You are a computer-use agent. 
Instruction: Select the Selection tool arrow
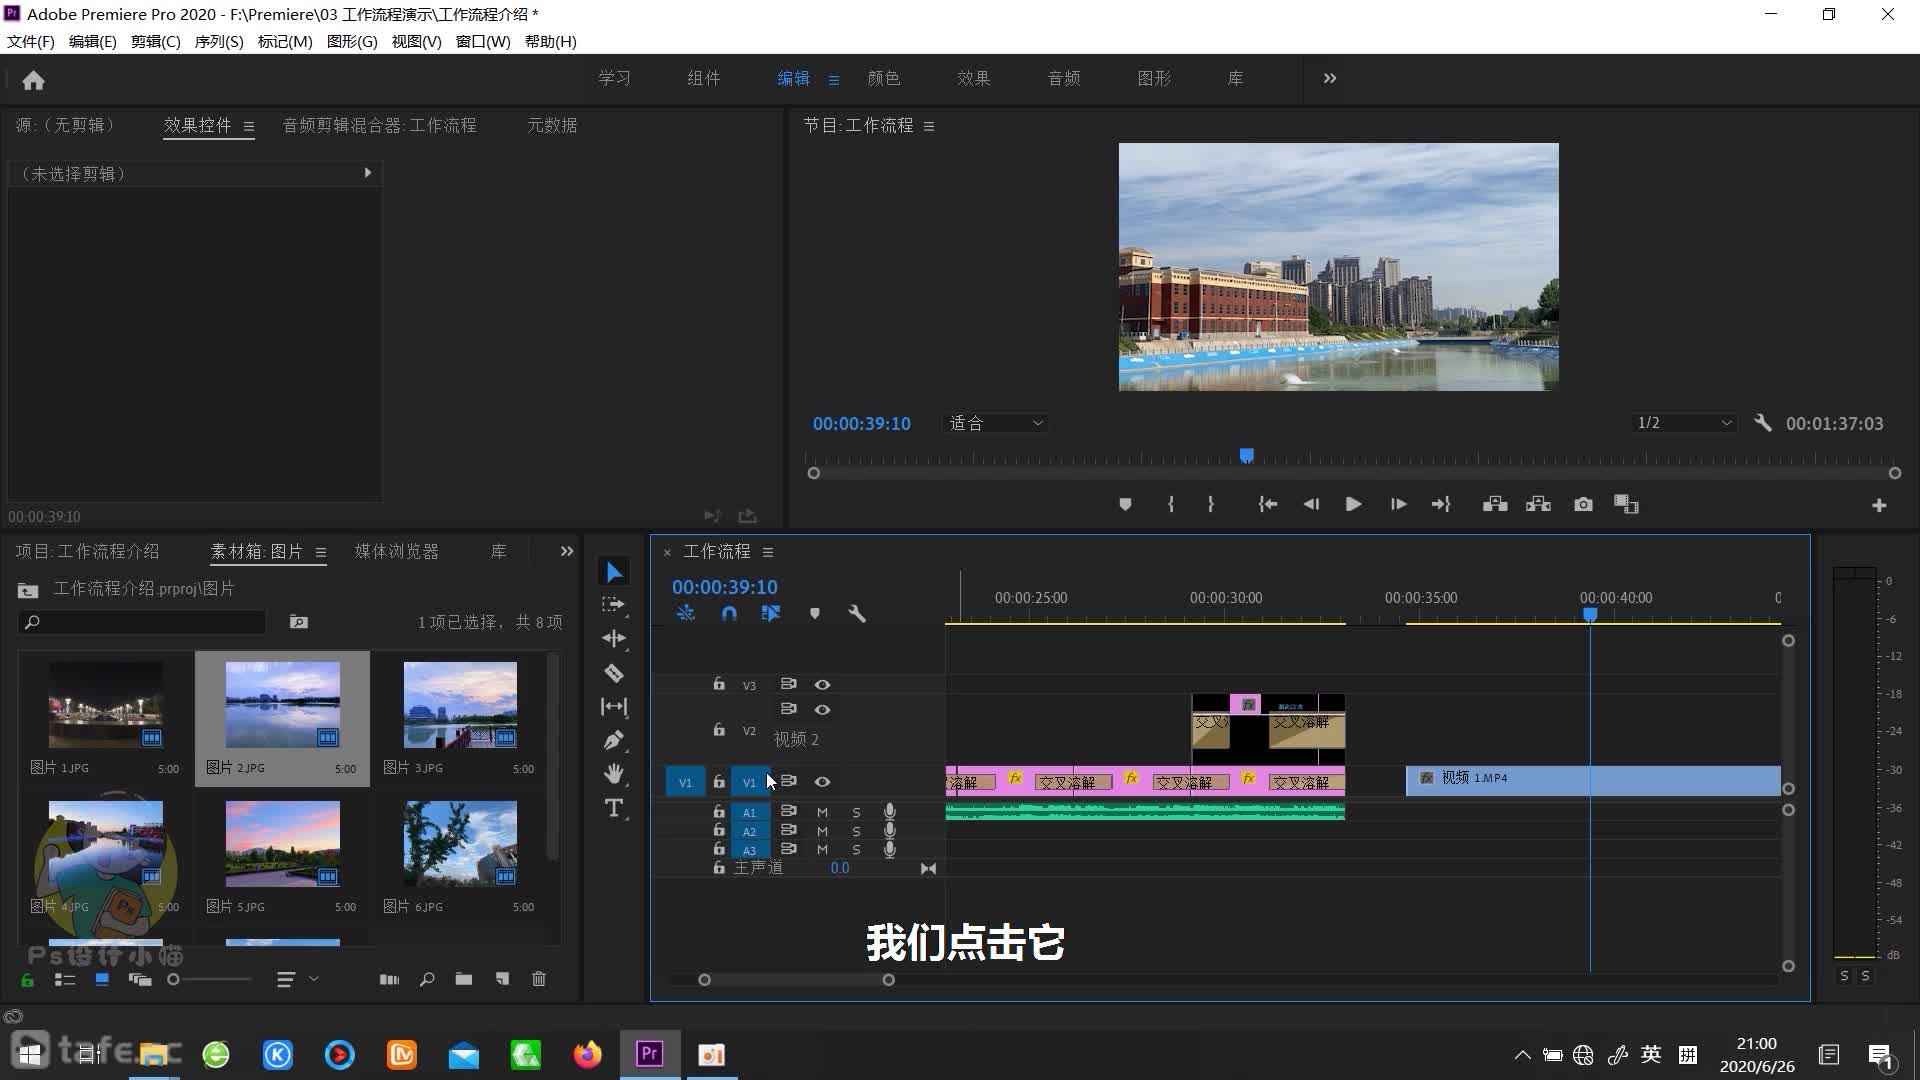point(614,572)
